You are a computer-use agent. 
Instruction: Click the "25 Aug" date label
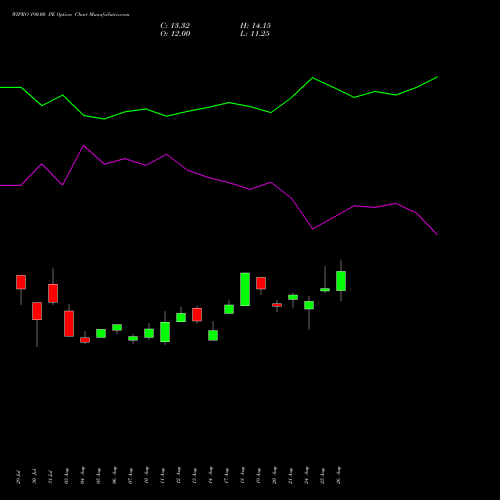tap(322, 476)
